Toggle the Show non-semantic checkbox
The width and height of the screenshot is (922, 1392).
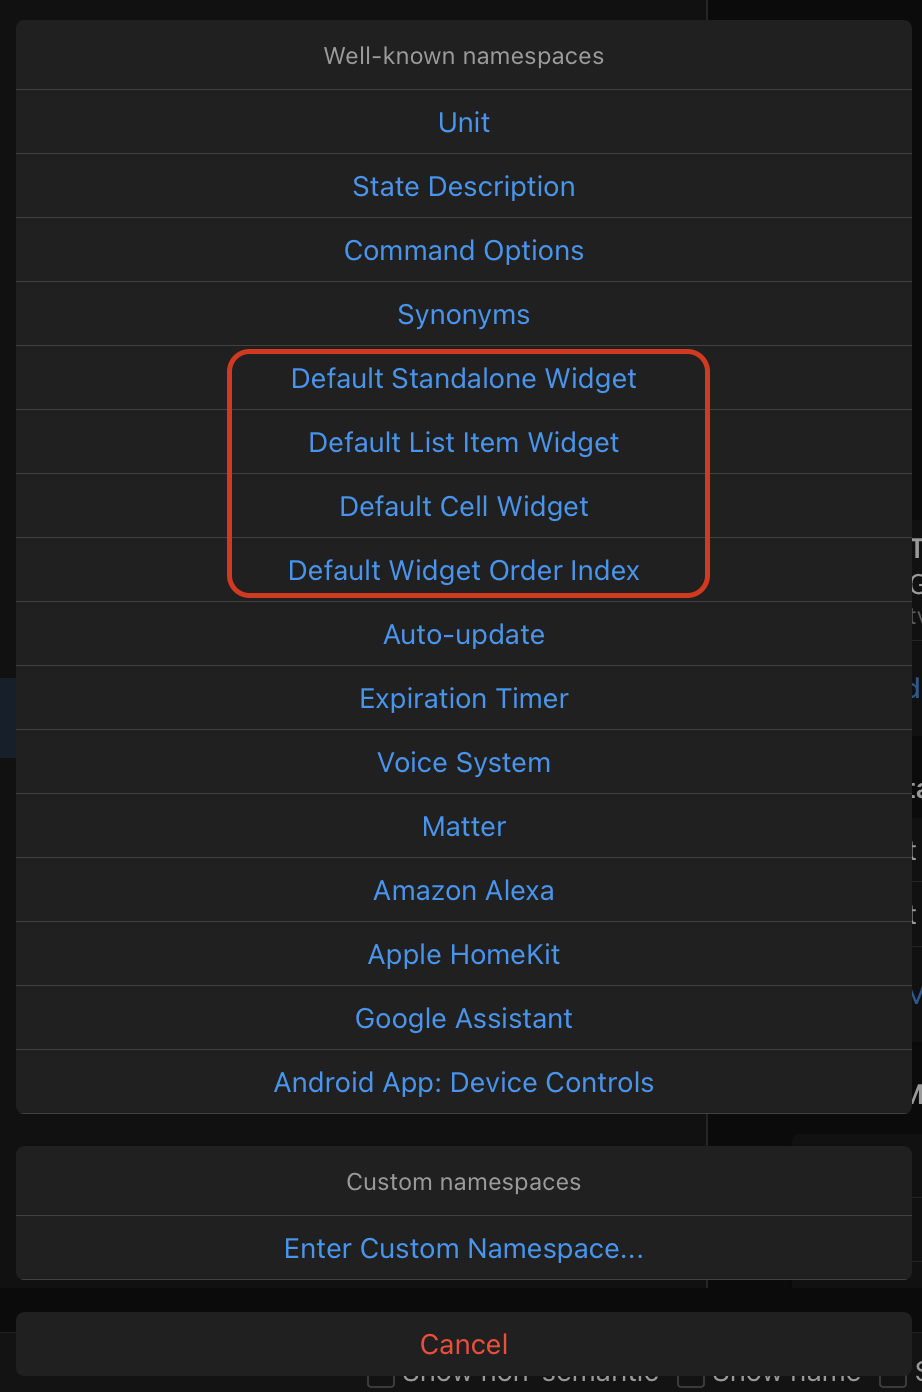coord(381,1381)
